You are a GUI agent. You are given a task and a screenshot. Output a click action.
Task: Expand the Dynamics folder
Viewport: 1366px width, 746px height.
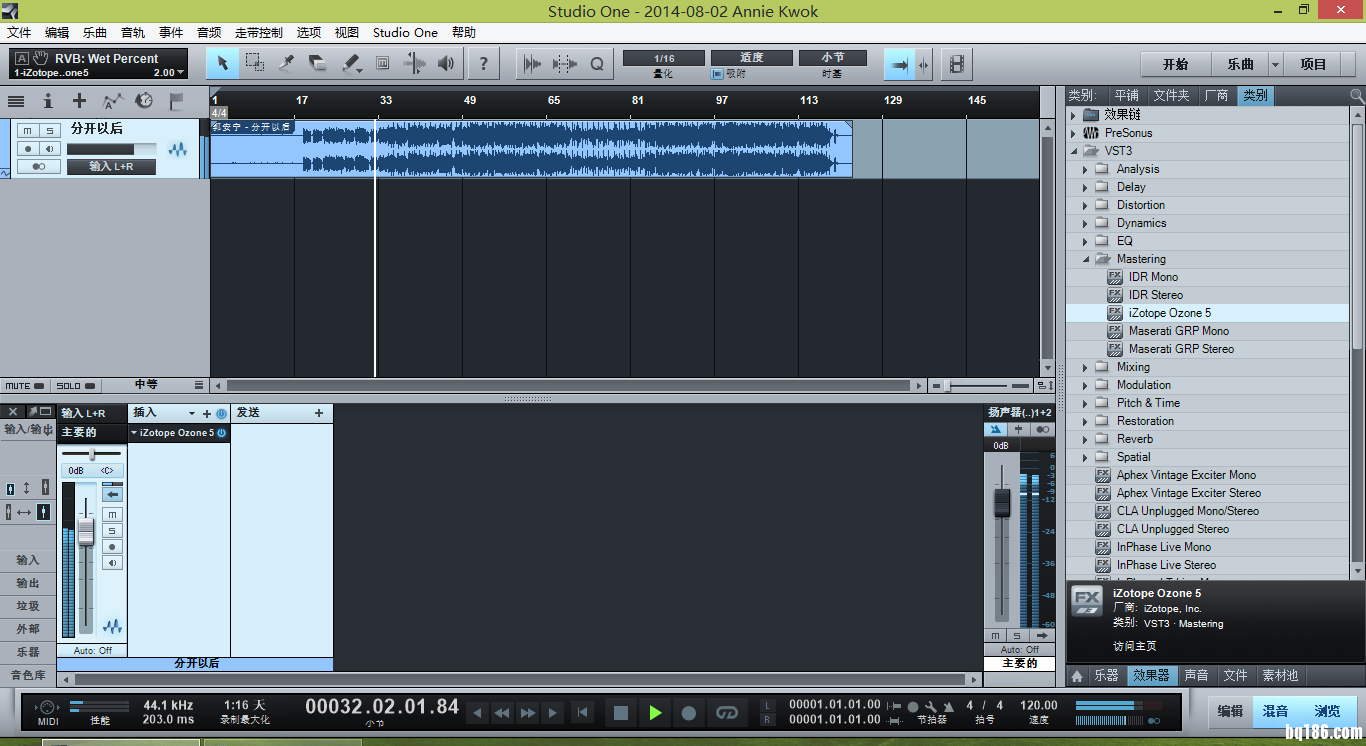[x=1085, y=223]
